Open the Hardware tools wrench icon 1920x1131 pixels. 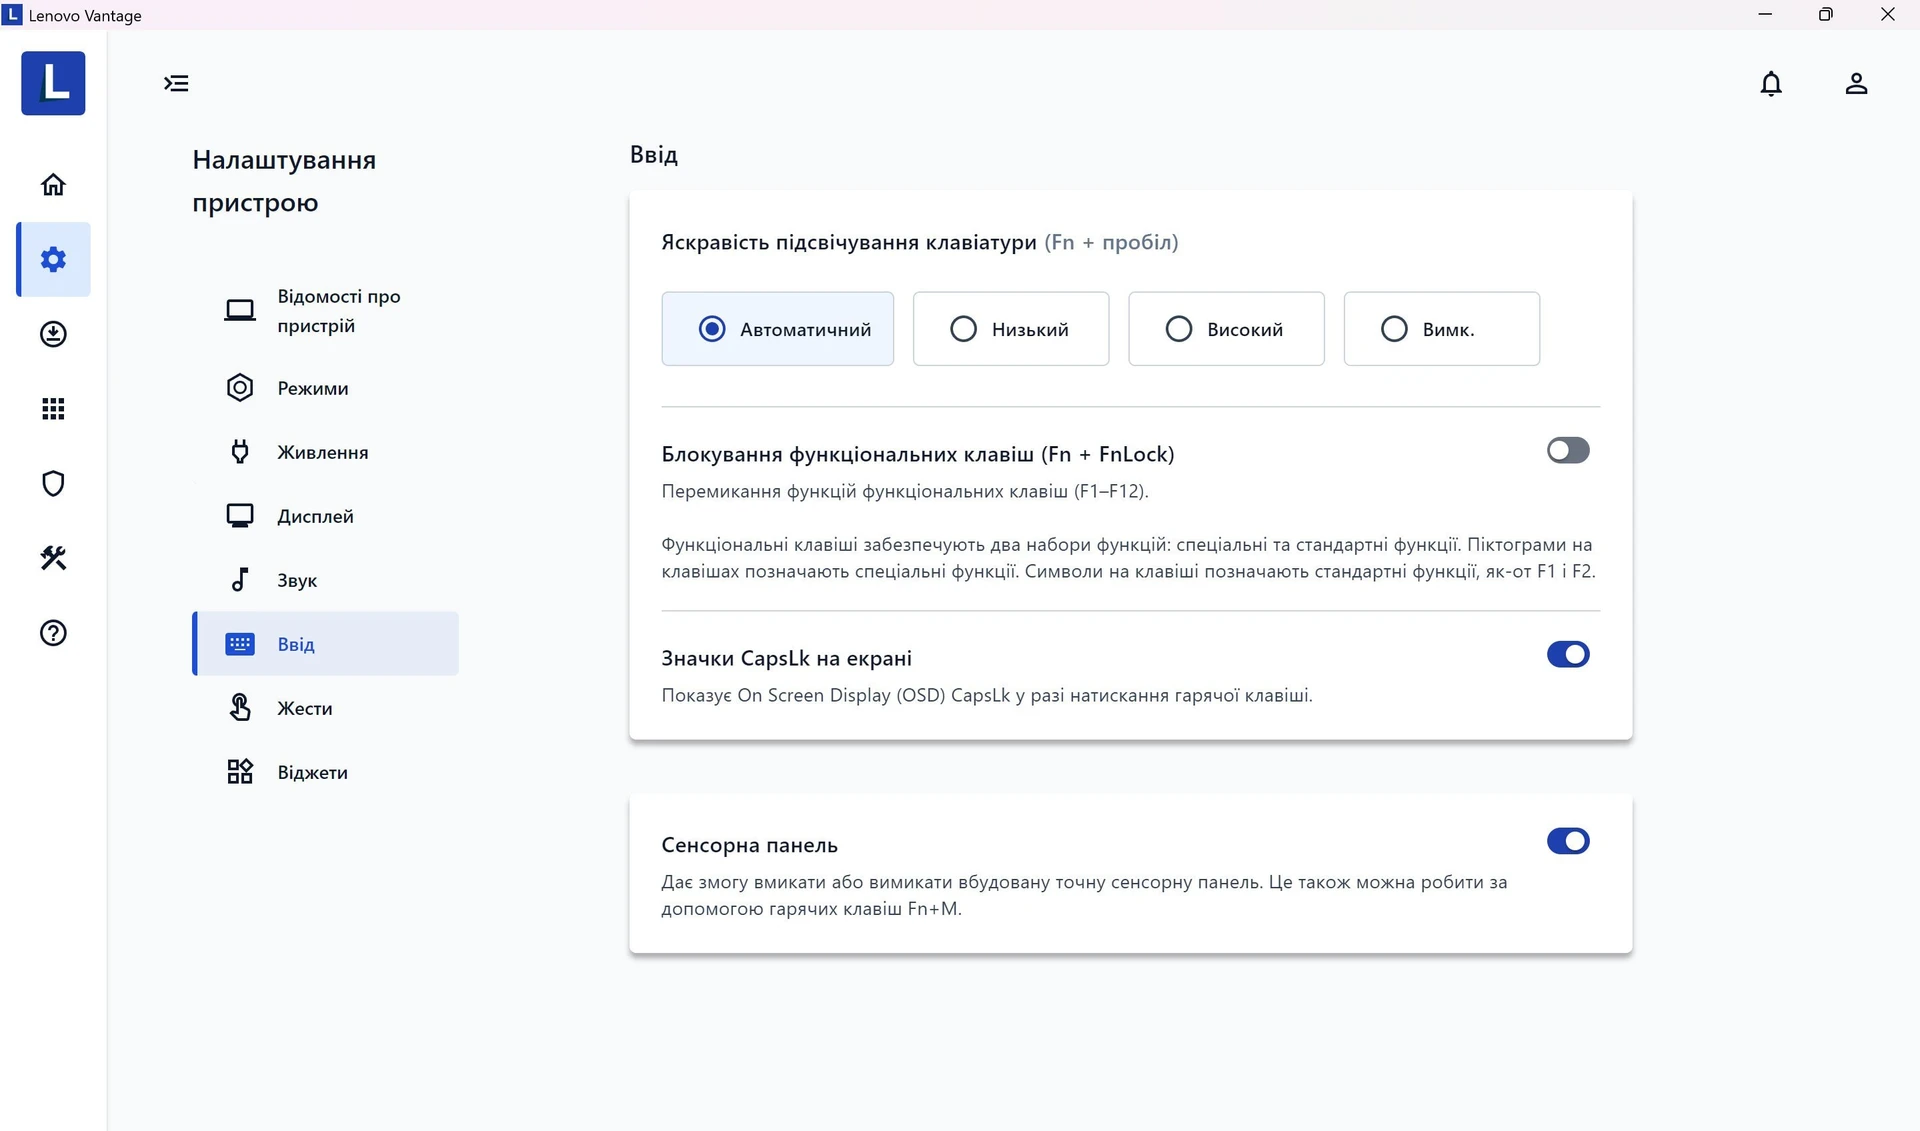coord(53,558)
